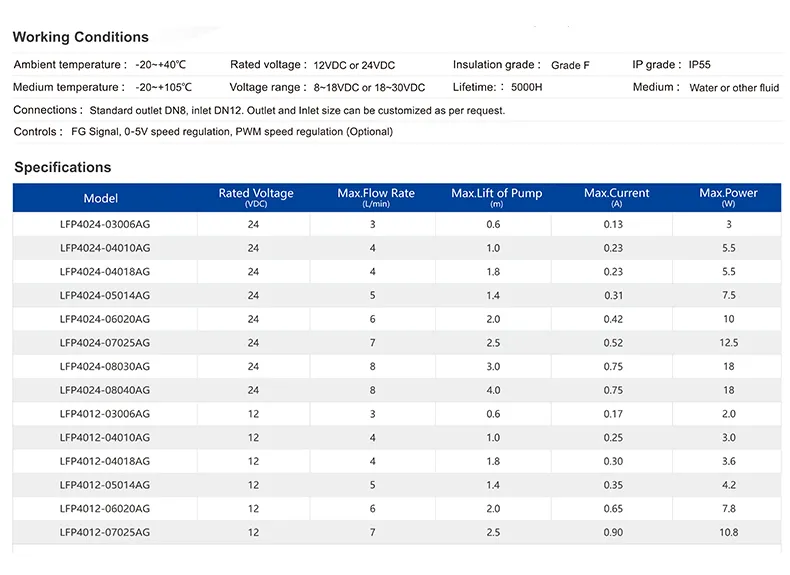Screen dimensions: 790x575
Task: Click the -20~+40℃ ambient temperature value
Action: [x=161, y=65]
